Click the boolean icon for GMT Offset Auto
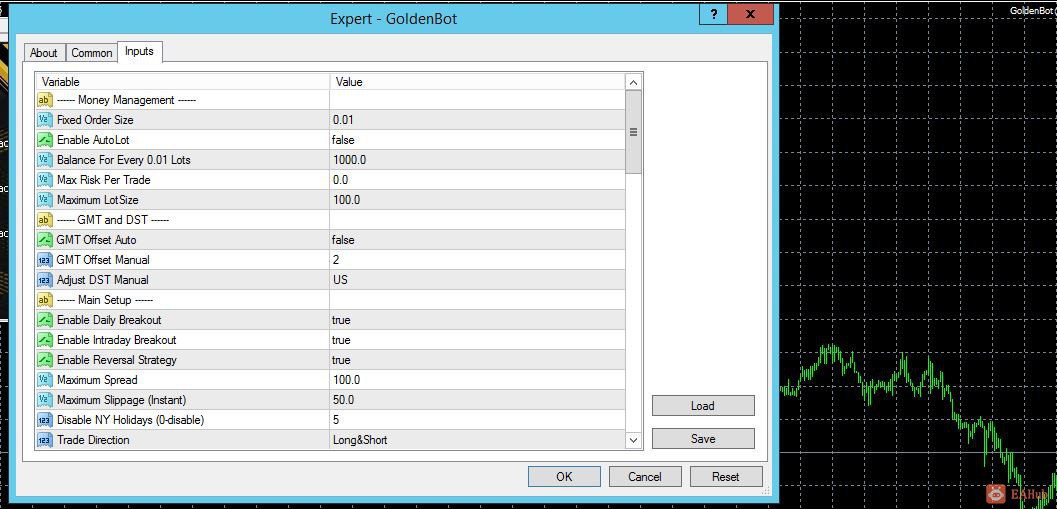1057x509 pixels. click(x=44, y=240)
